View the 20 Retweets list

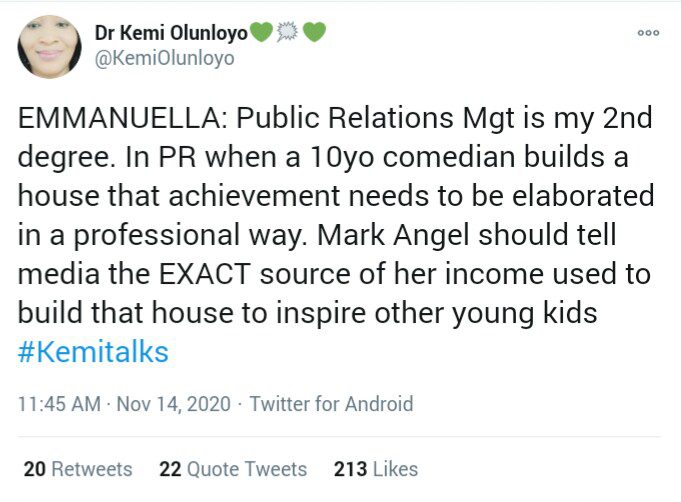point(77,468)
